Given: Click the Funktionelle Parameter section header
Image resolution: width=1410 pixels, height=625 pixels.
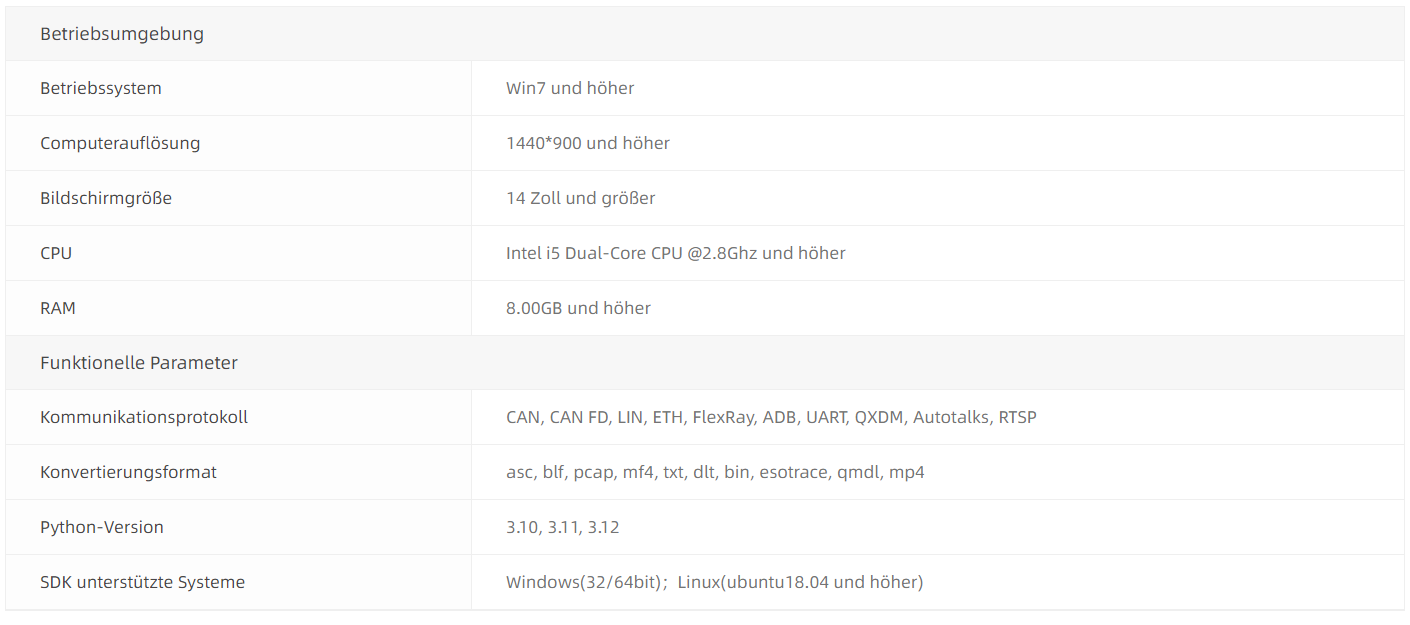Looking at the screenshot, I should tap(139, 363).
